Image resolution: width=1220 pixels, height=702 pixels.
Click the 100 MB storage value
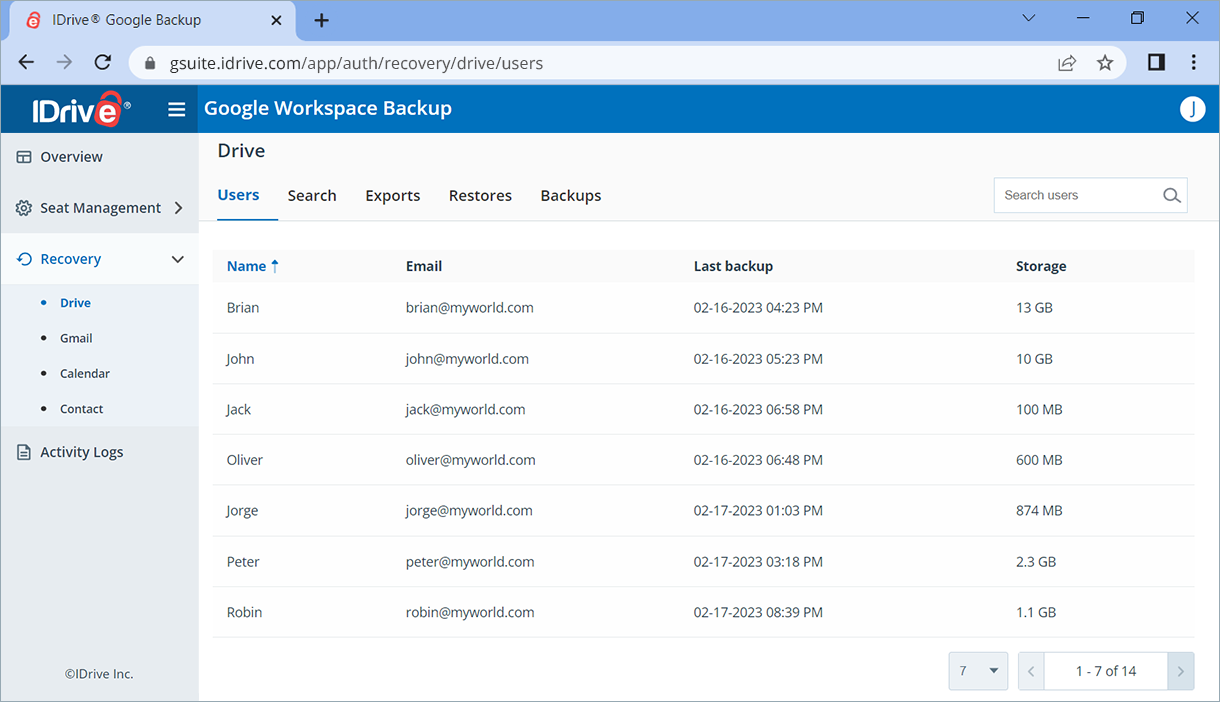point(1039,409)
